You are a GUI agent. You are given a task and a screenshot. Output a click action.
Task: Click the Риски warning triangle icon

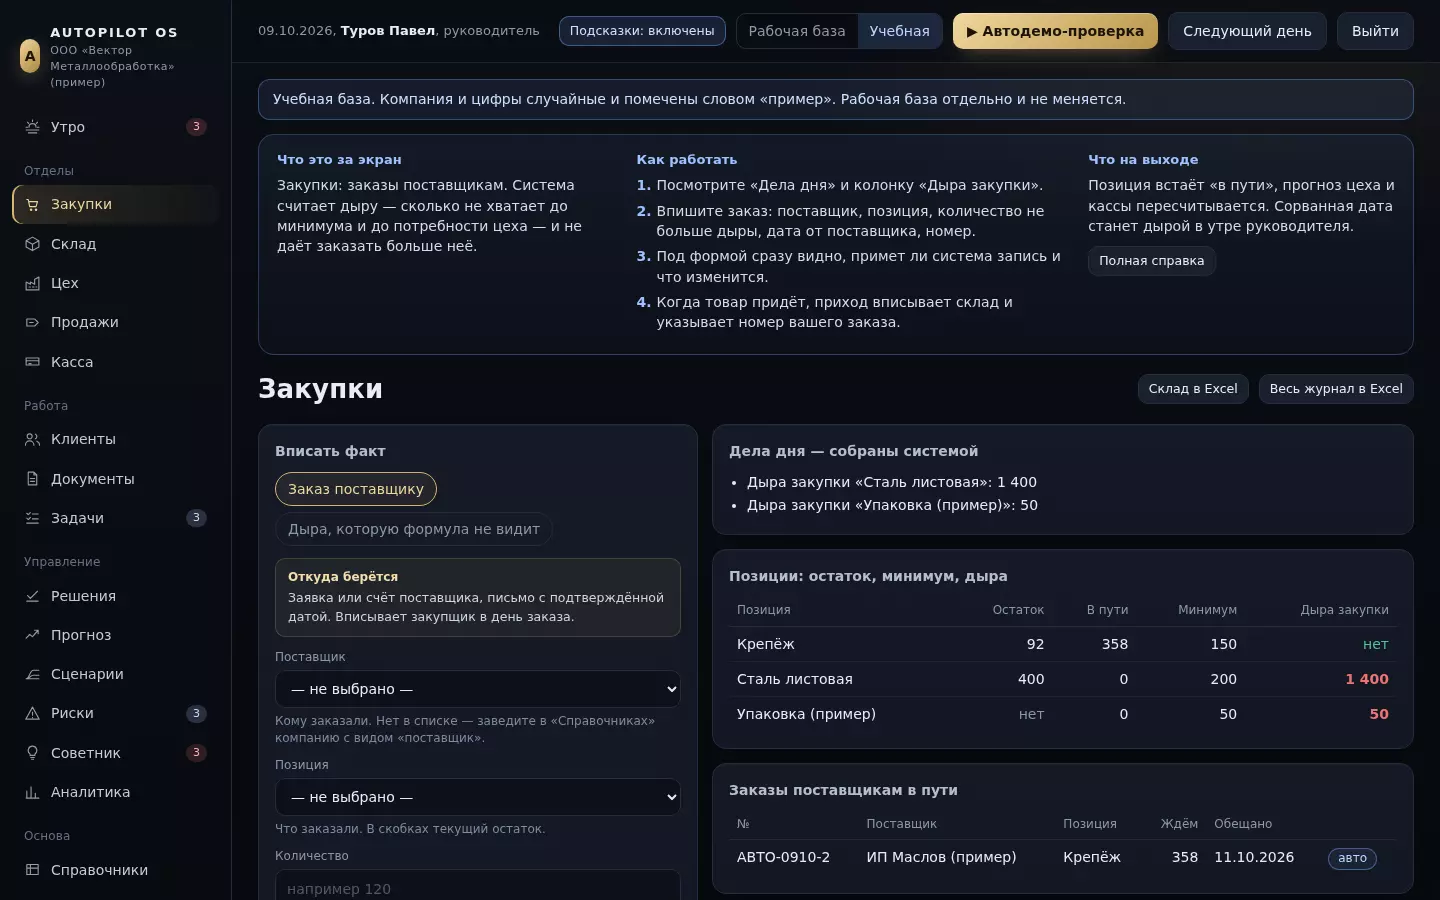pos(32,713)
